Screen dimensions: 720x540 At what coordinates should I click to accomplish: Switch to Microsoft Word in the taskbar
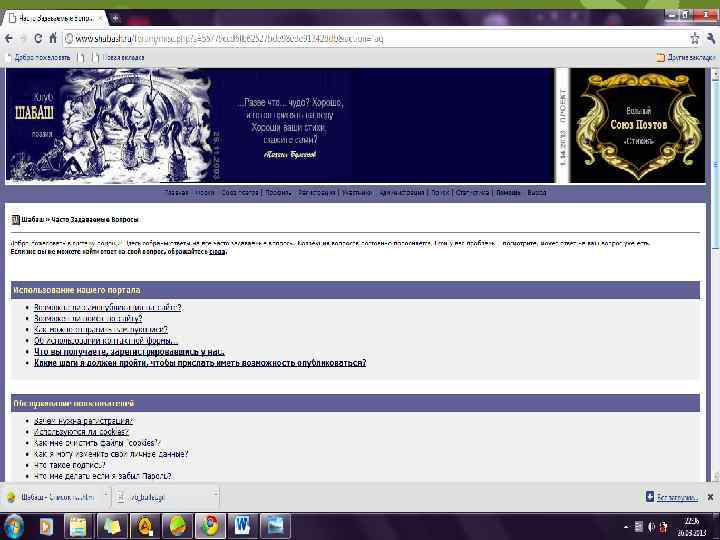[x=242, y=526]
